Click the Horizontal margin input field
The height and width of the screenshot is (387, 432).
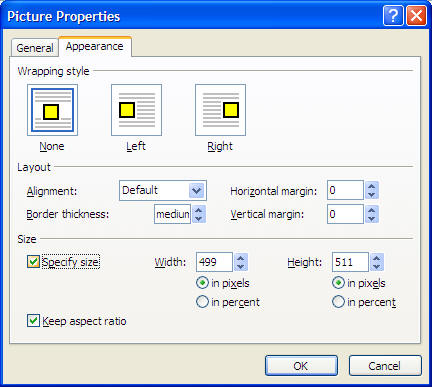tap(345, 190)
